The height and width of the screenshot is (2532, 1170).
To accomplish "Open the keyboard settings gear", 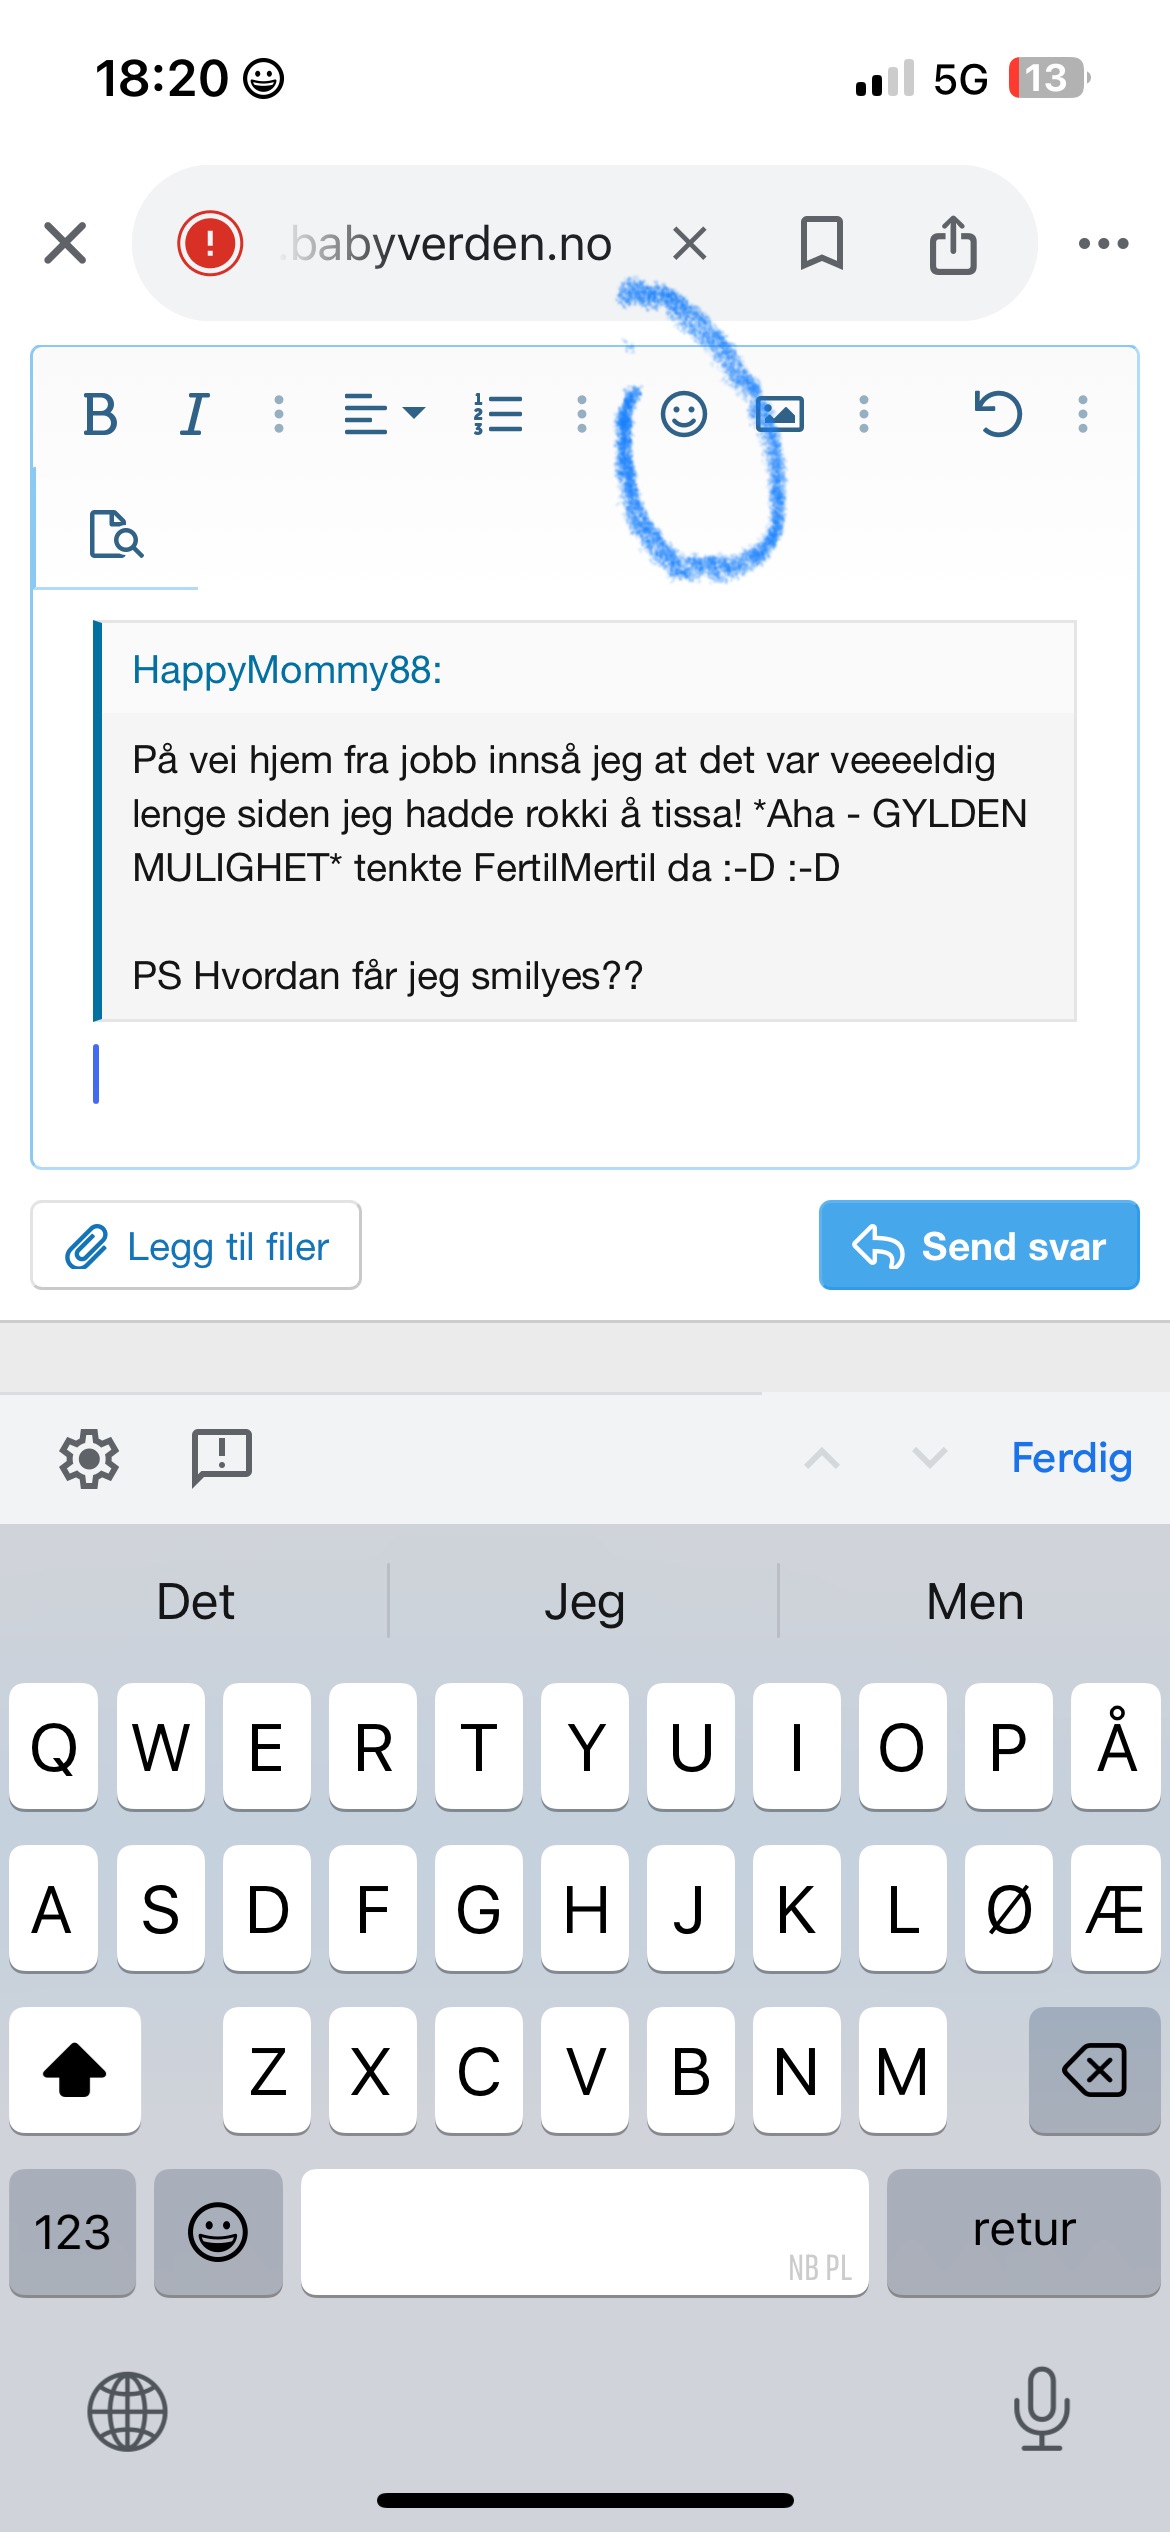I will 89,1458.
